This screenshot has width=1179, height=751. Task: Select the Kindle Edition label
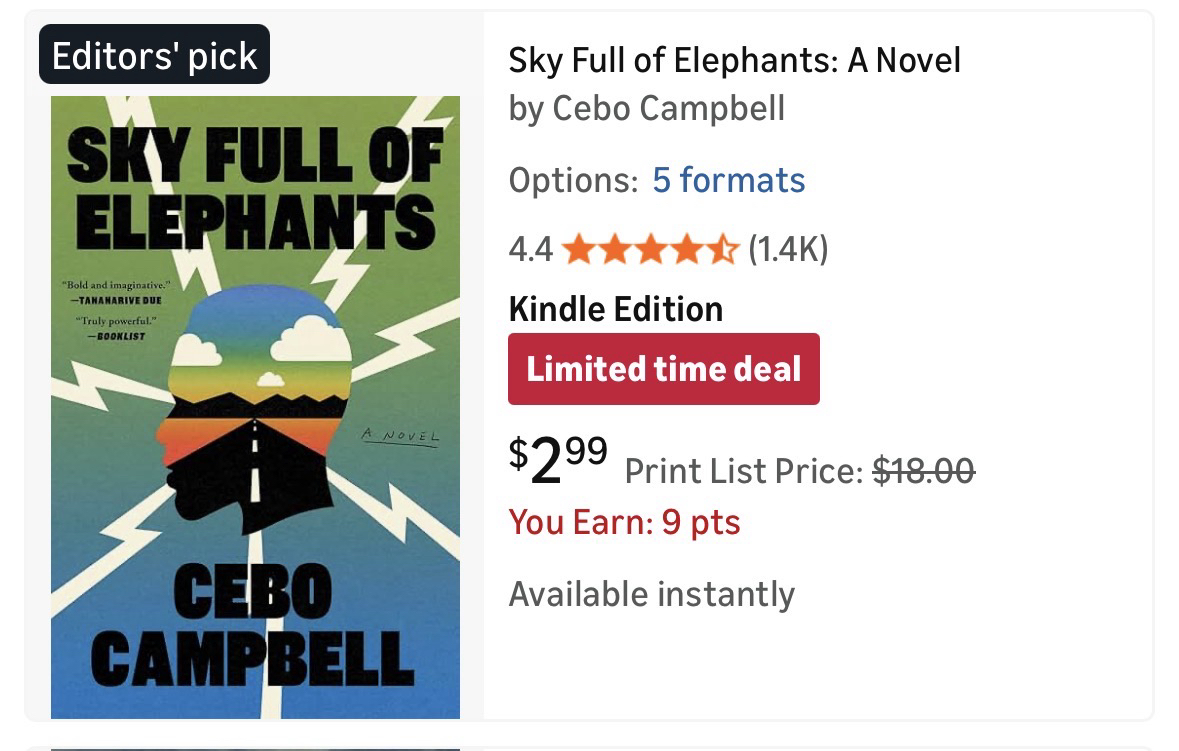(x=615, y=309)
